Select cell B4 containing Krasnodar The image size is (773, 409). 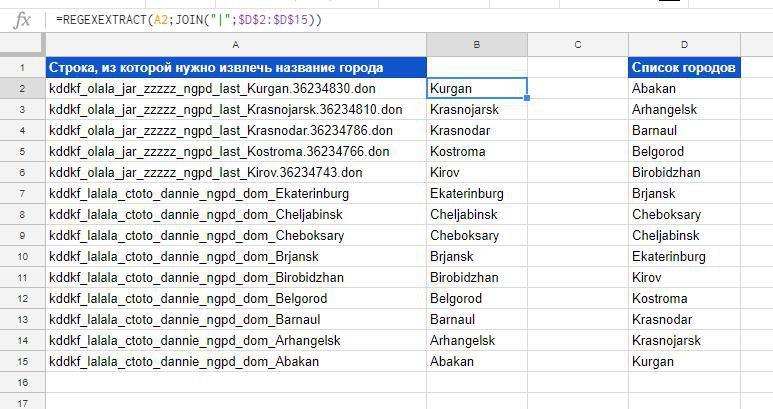coord(477,131)
